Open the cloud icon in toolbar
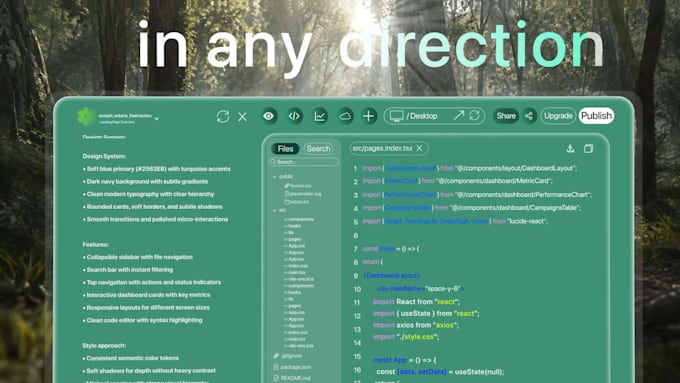The width and height of the screenshot is (680, 383). (345, 116)
